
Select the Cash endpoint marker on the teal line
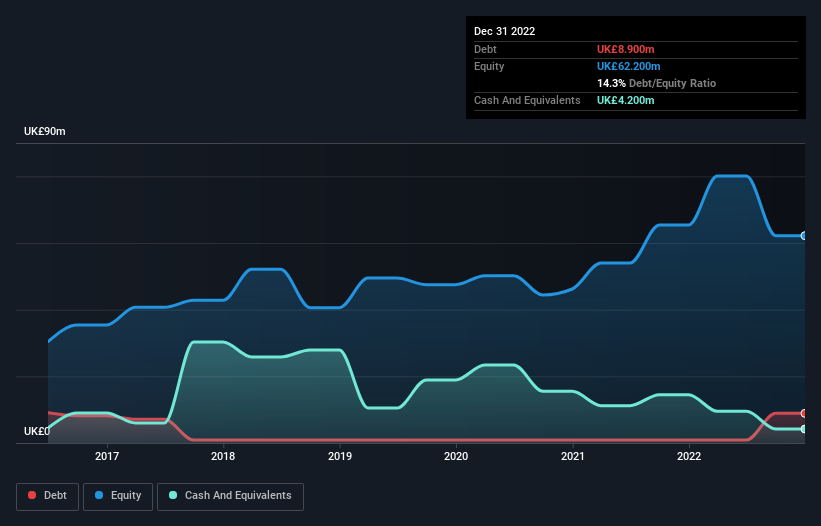[x=804, y=429]
